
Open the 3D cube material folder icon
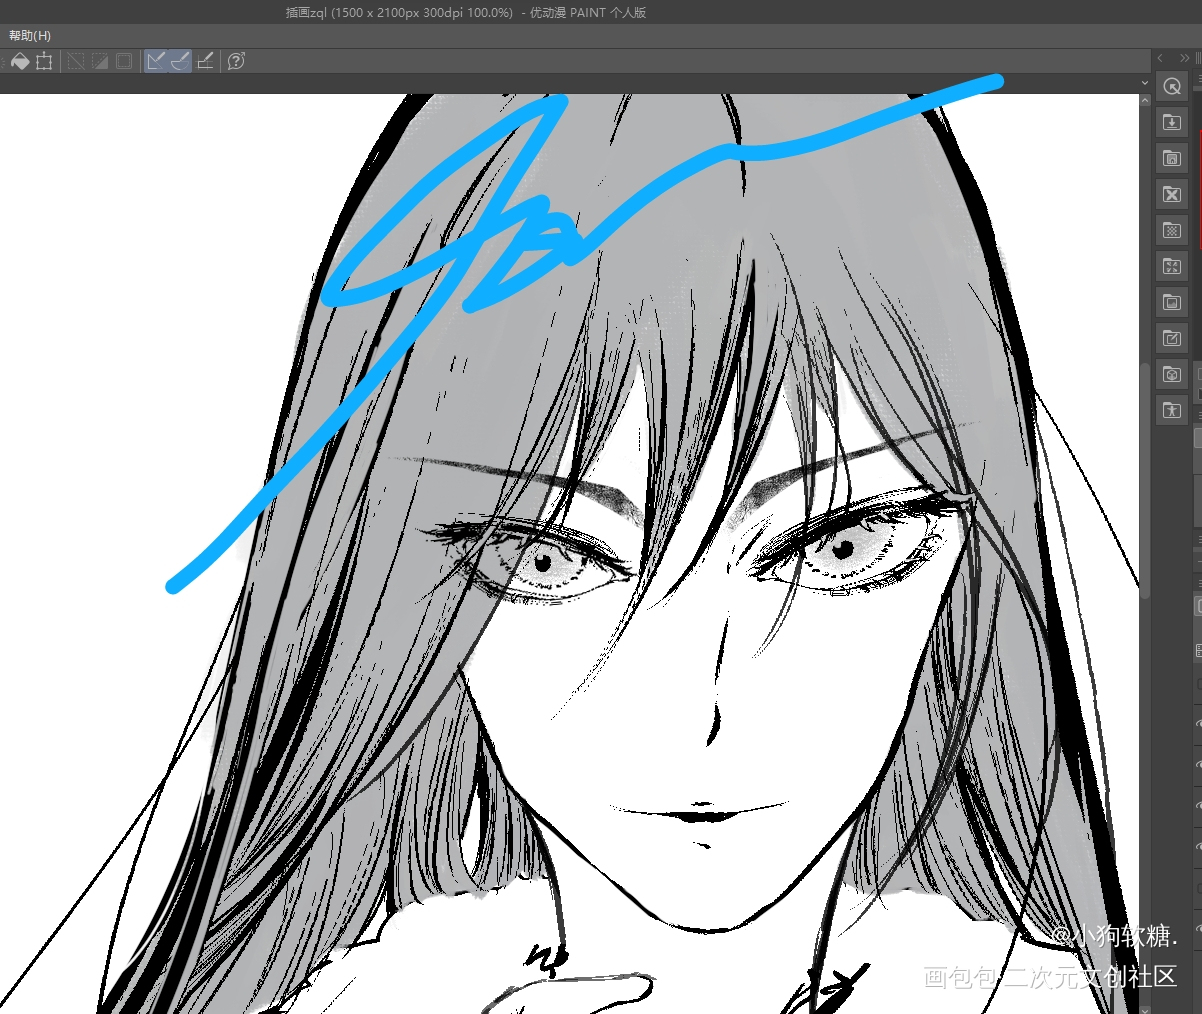coord(1172,374)
